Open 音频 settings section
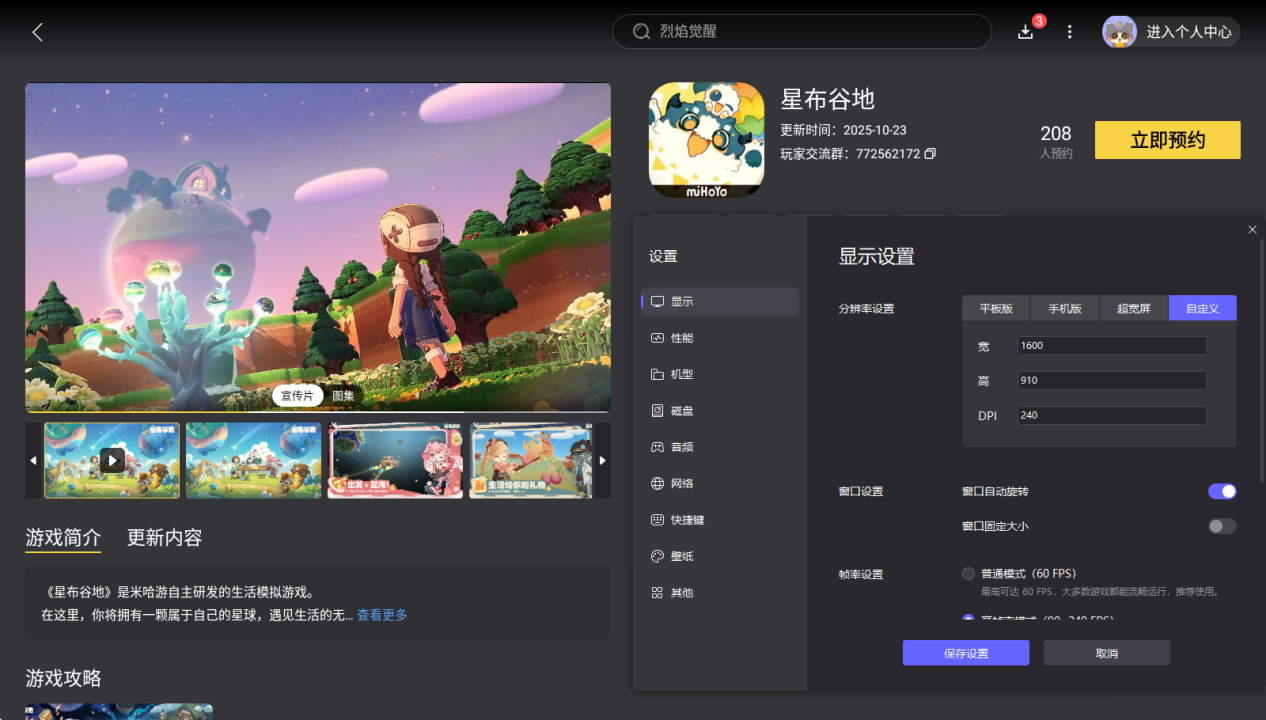 (720, 447)
